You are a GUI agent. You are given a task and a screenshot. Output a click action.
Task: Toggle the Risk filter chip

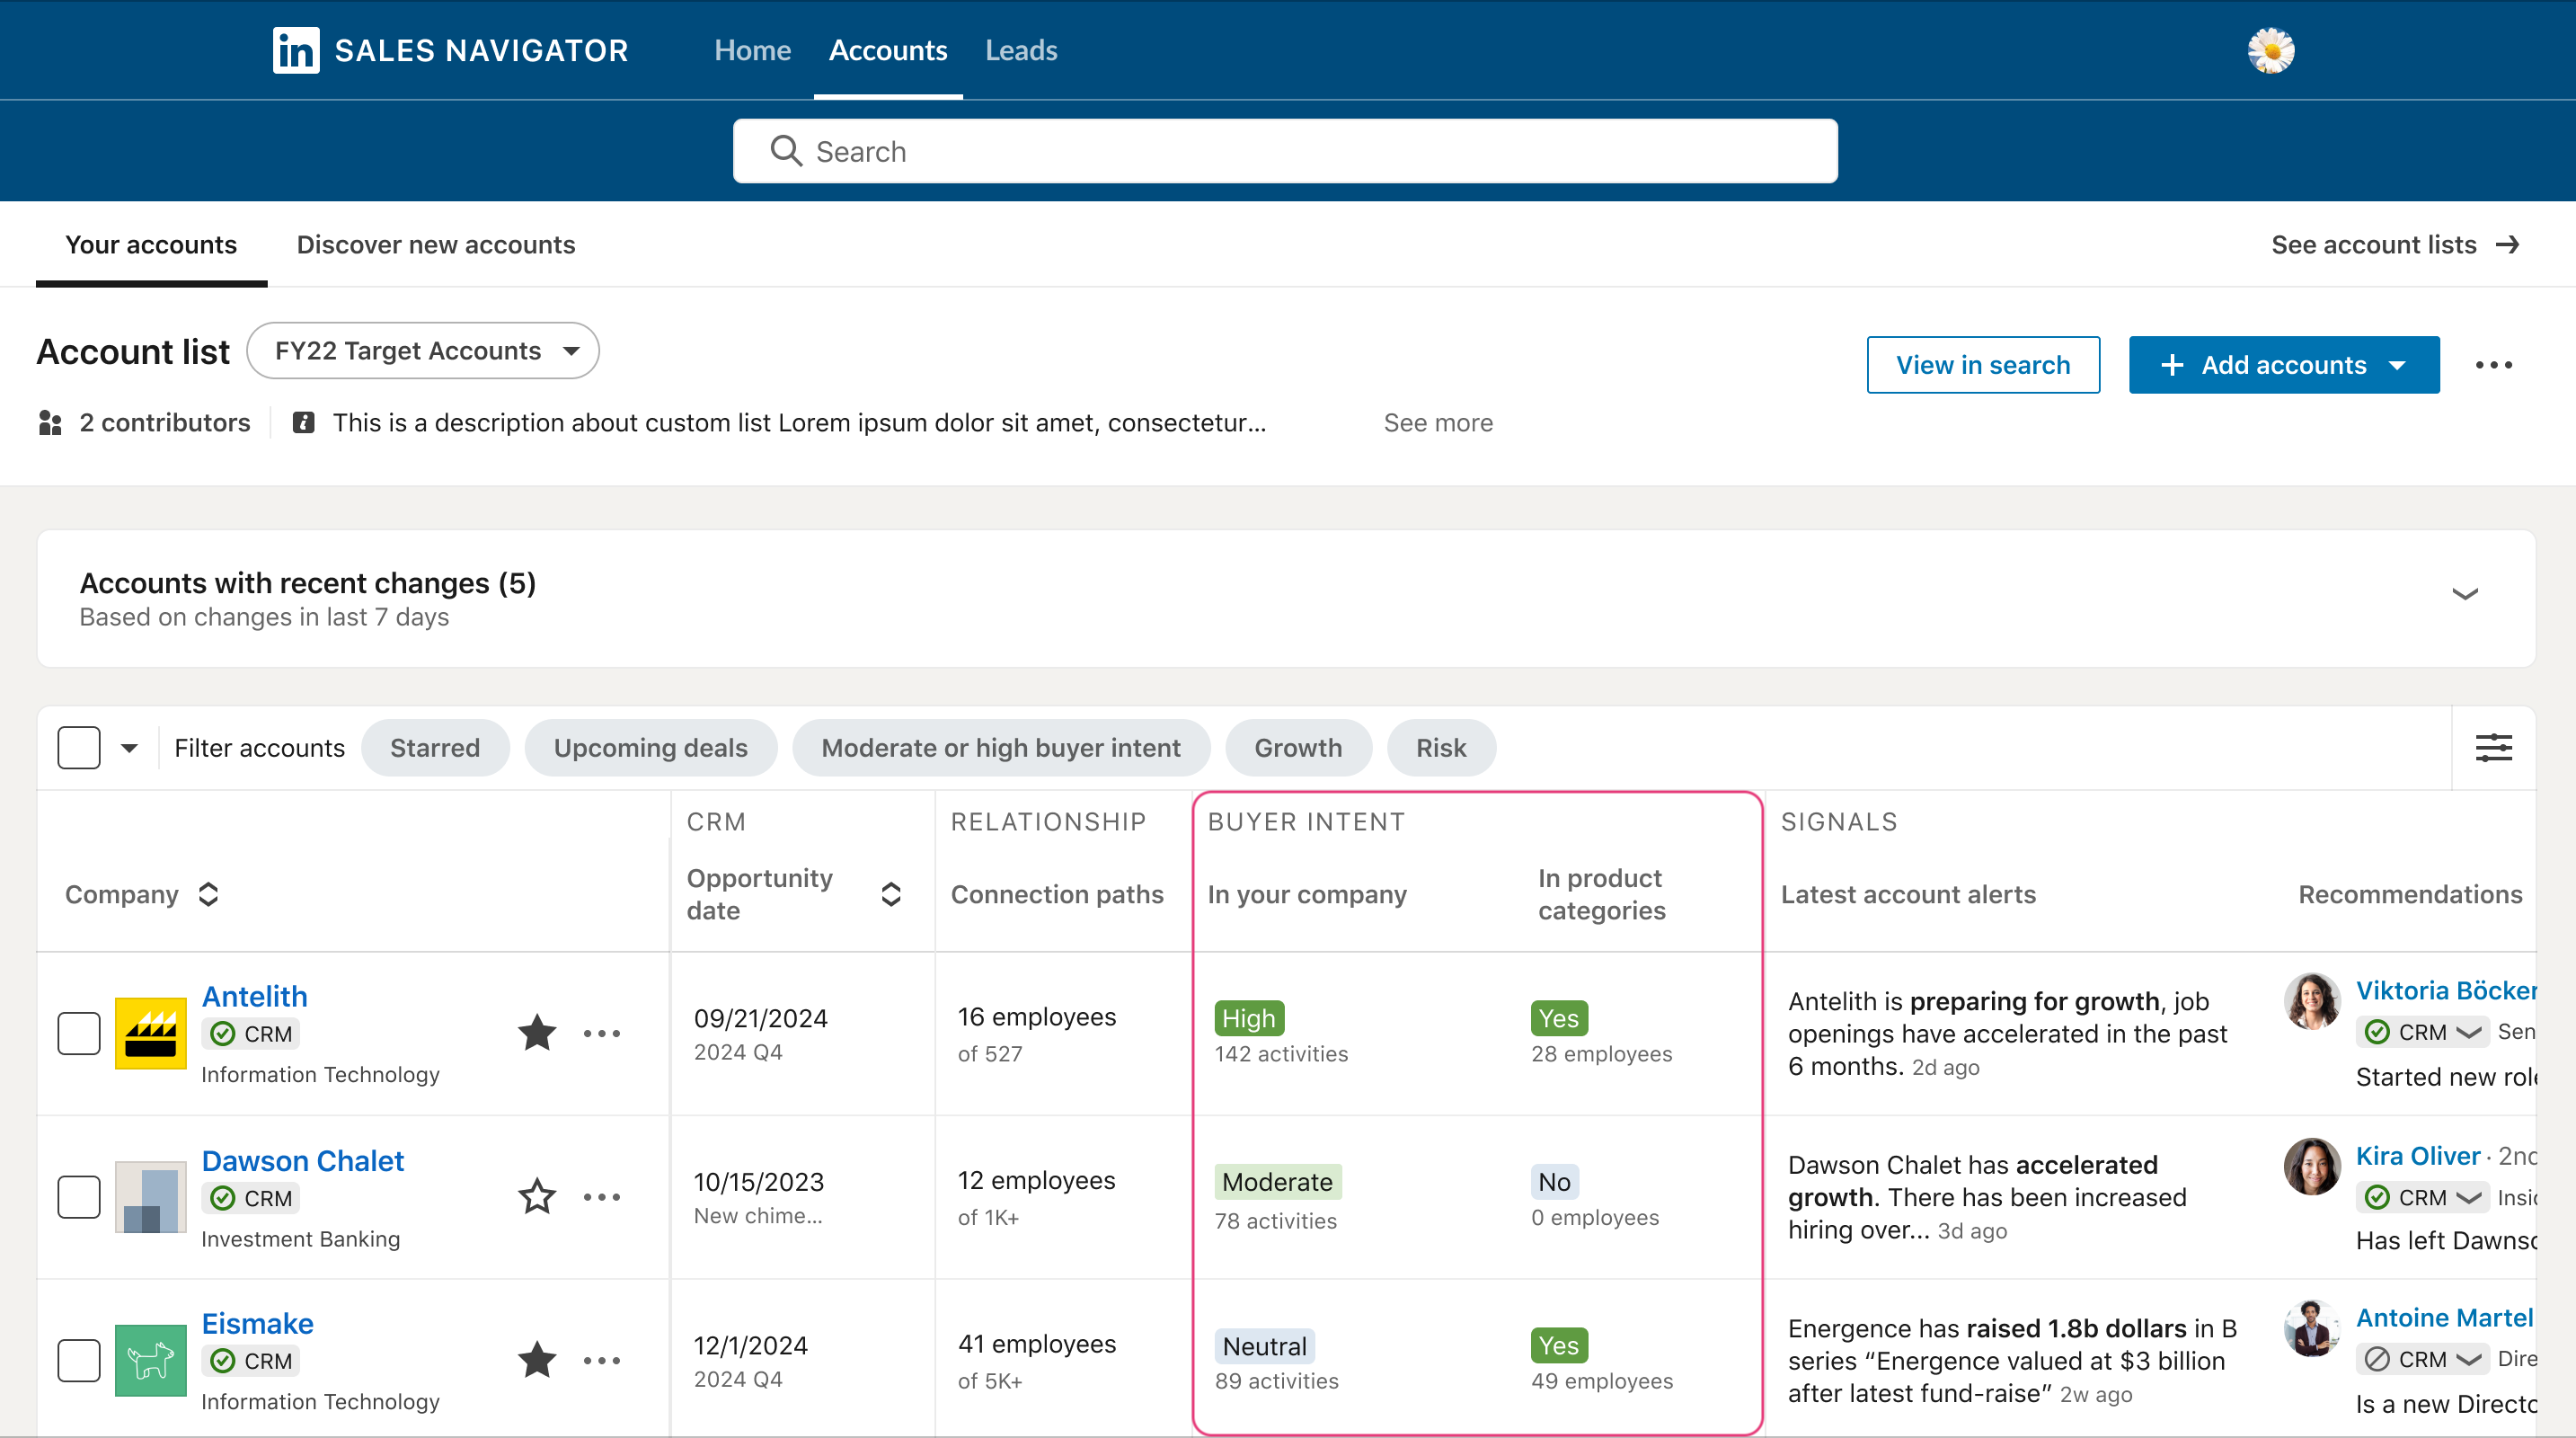(x=1441, y=747)
